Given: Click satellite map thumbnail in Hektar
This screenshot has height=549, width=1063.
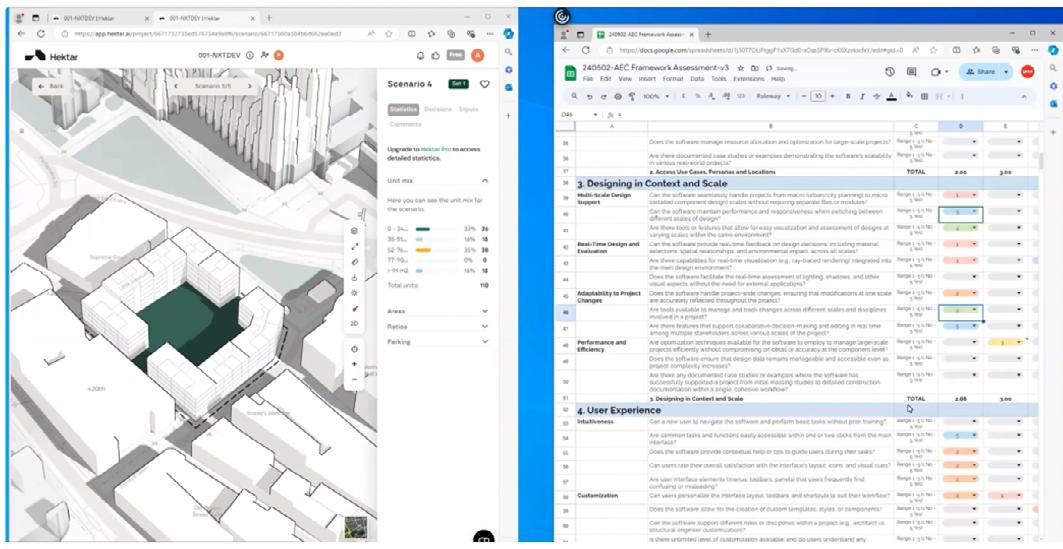Looking at the screenshot, I should coord(354,527).
